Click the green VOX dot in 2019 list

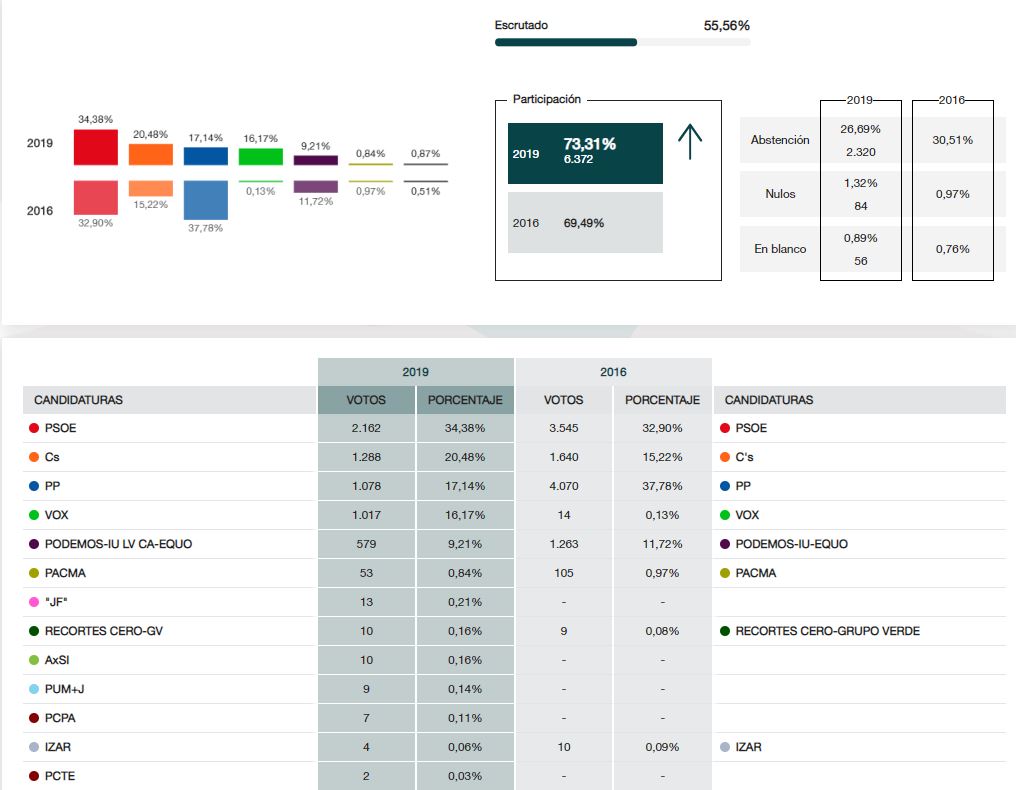pyautogui.click(x=35, y=515)
